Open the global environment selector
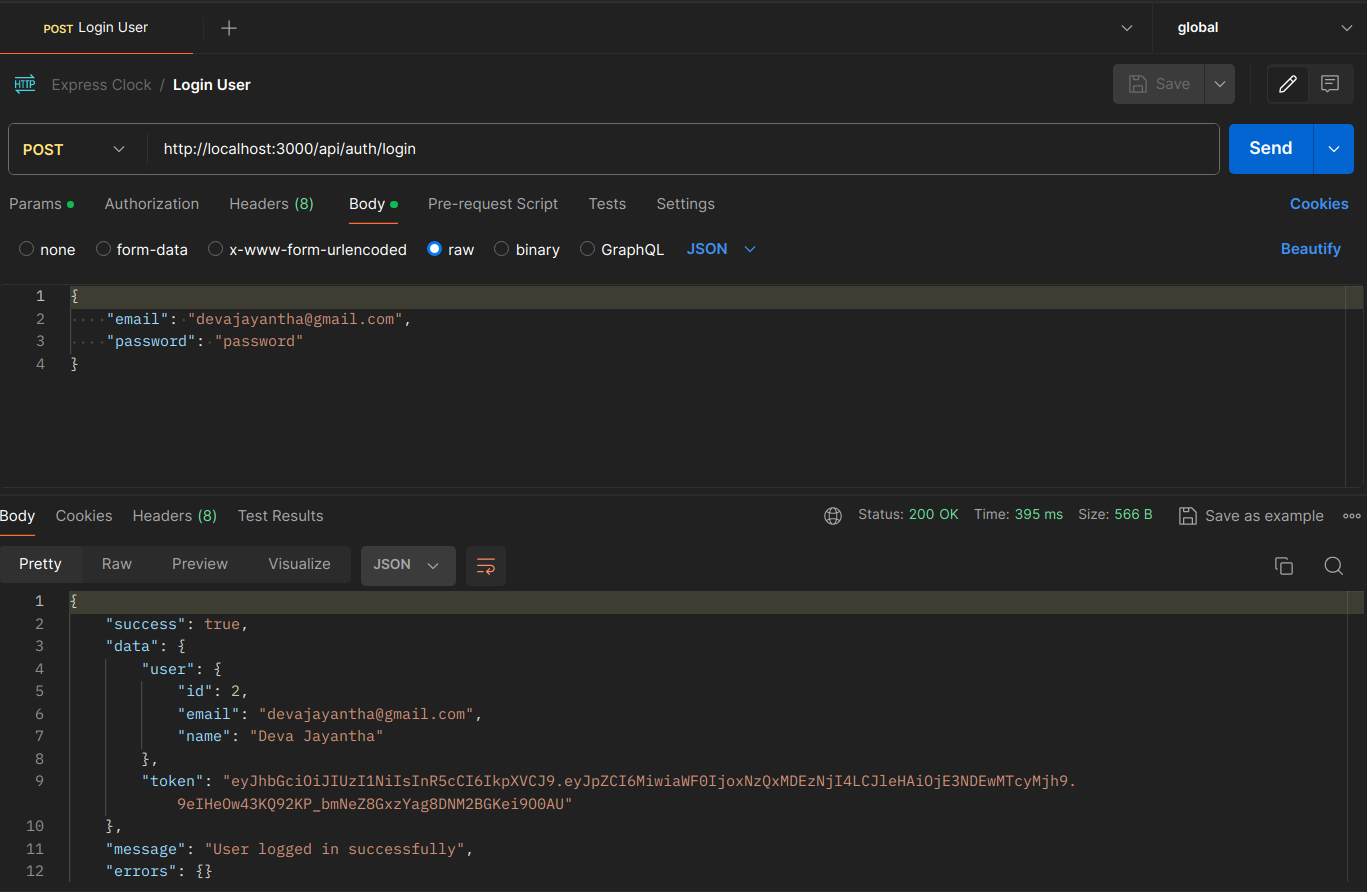1367x892 pixels. click(x=1259, y=27)
